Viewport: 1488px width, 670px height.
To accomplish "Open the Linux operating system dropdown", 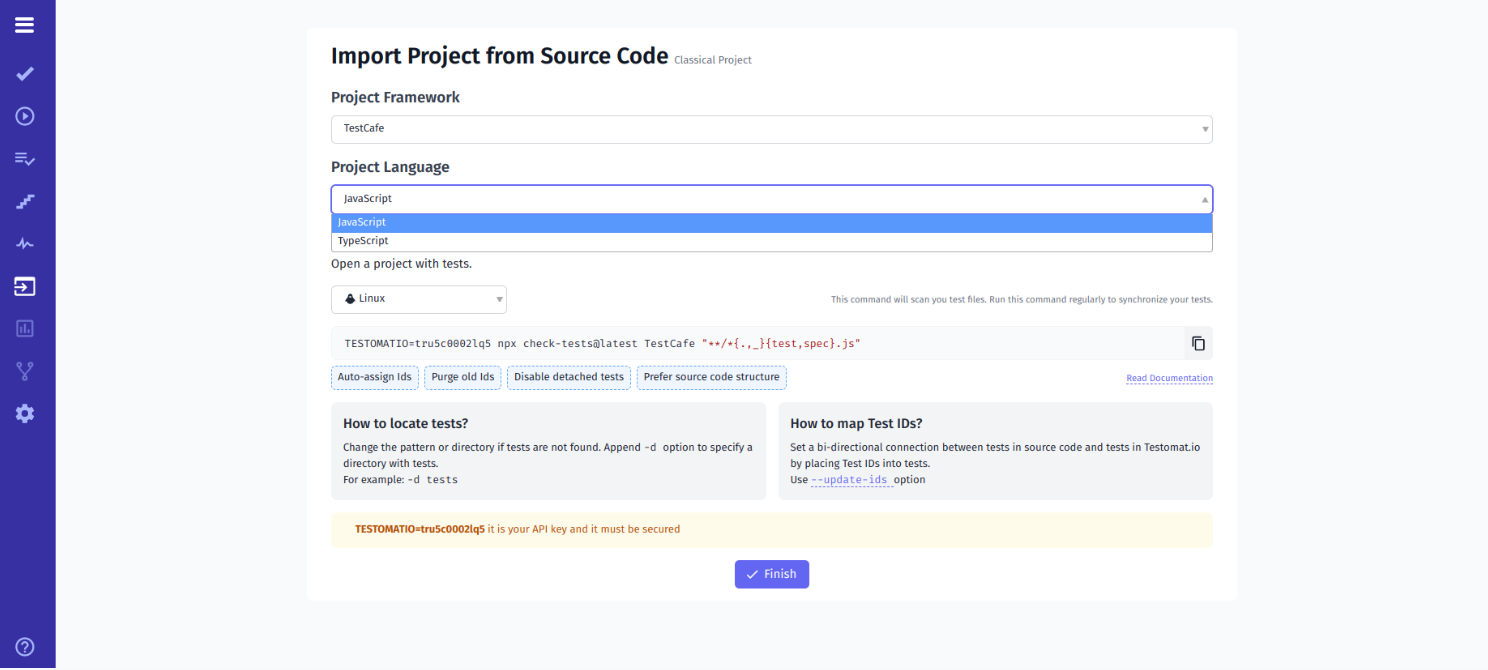I will [x=419, y=299].
